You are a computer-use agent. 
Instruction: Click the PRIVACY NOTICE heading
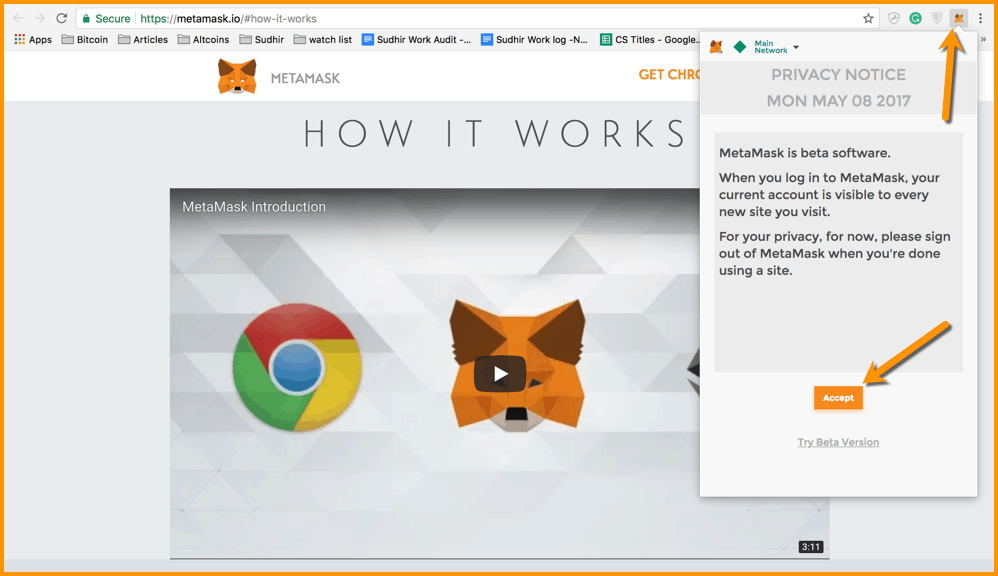coord(838,74)
